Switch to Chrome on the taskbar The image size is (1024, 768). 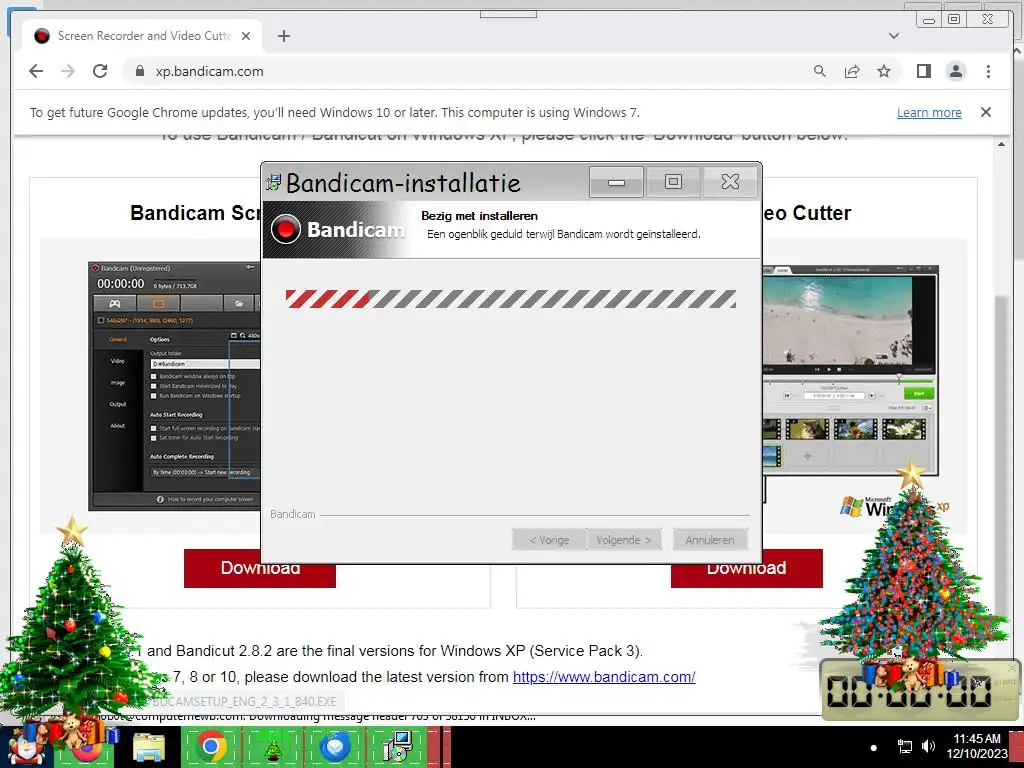pyautogui.click(x=210, y=747)
